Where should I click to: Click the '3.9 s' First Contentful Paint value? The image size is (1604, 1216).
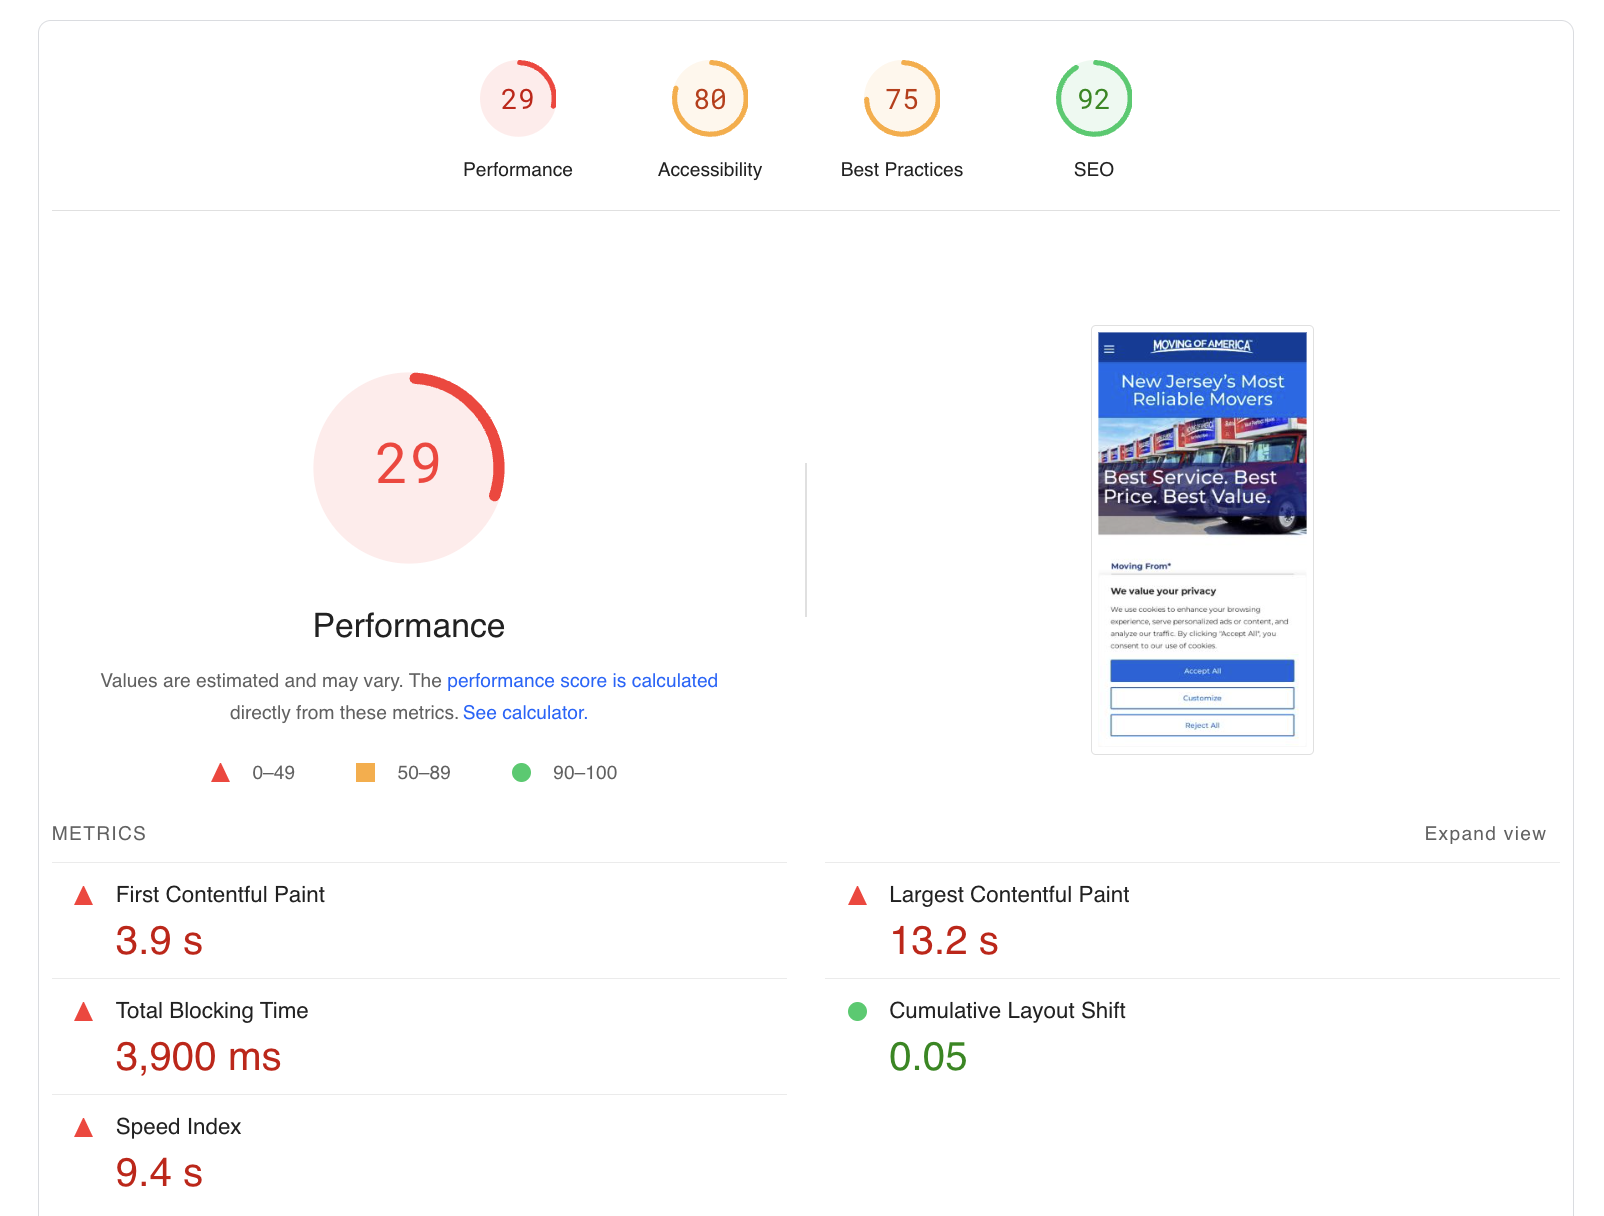[x=159, y=941]
